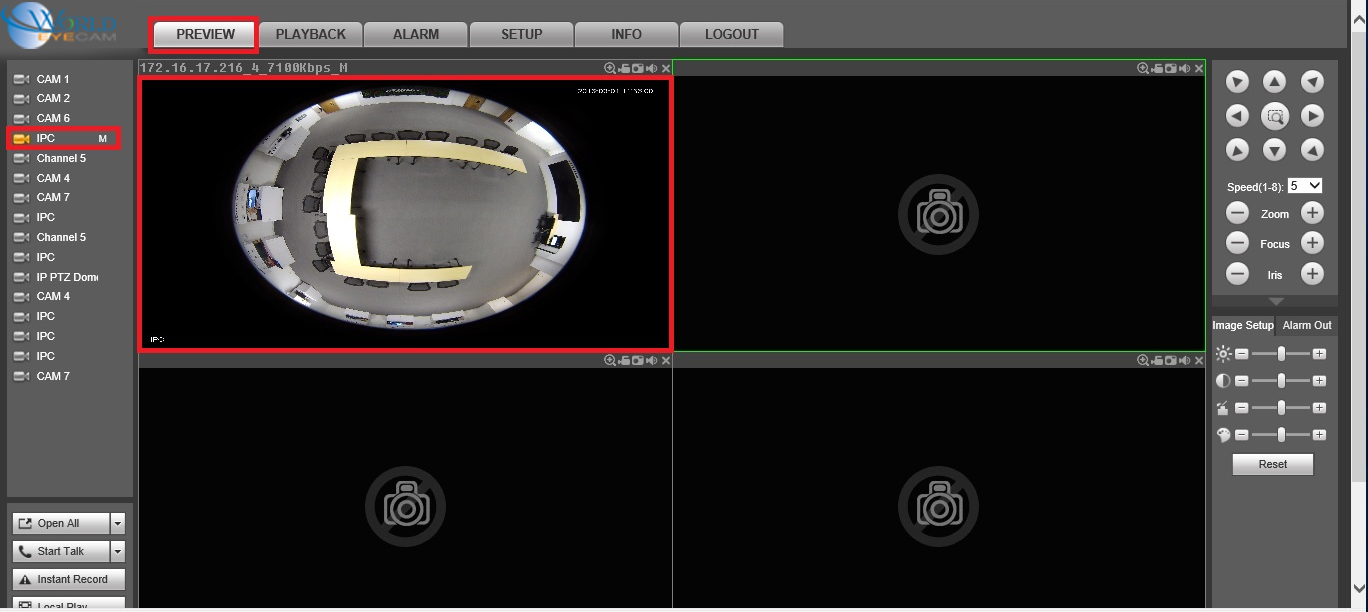Increase hue with the plus button
Screen dimensions: 1368x612
(1319, 435)
